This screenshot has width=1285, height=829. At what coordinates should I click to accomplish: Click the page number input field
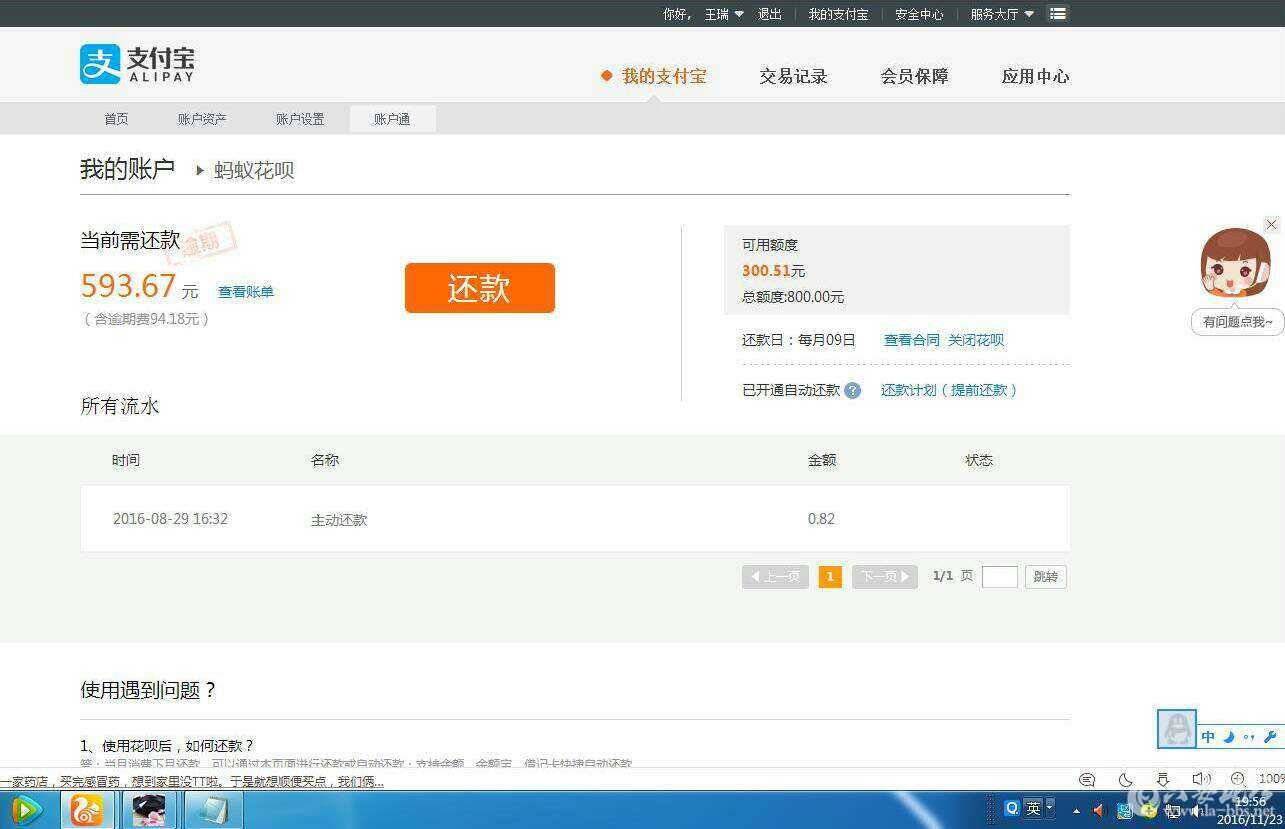coord(999,577)
